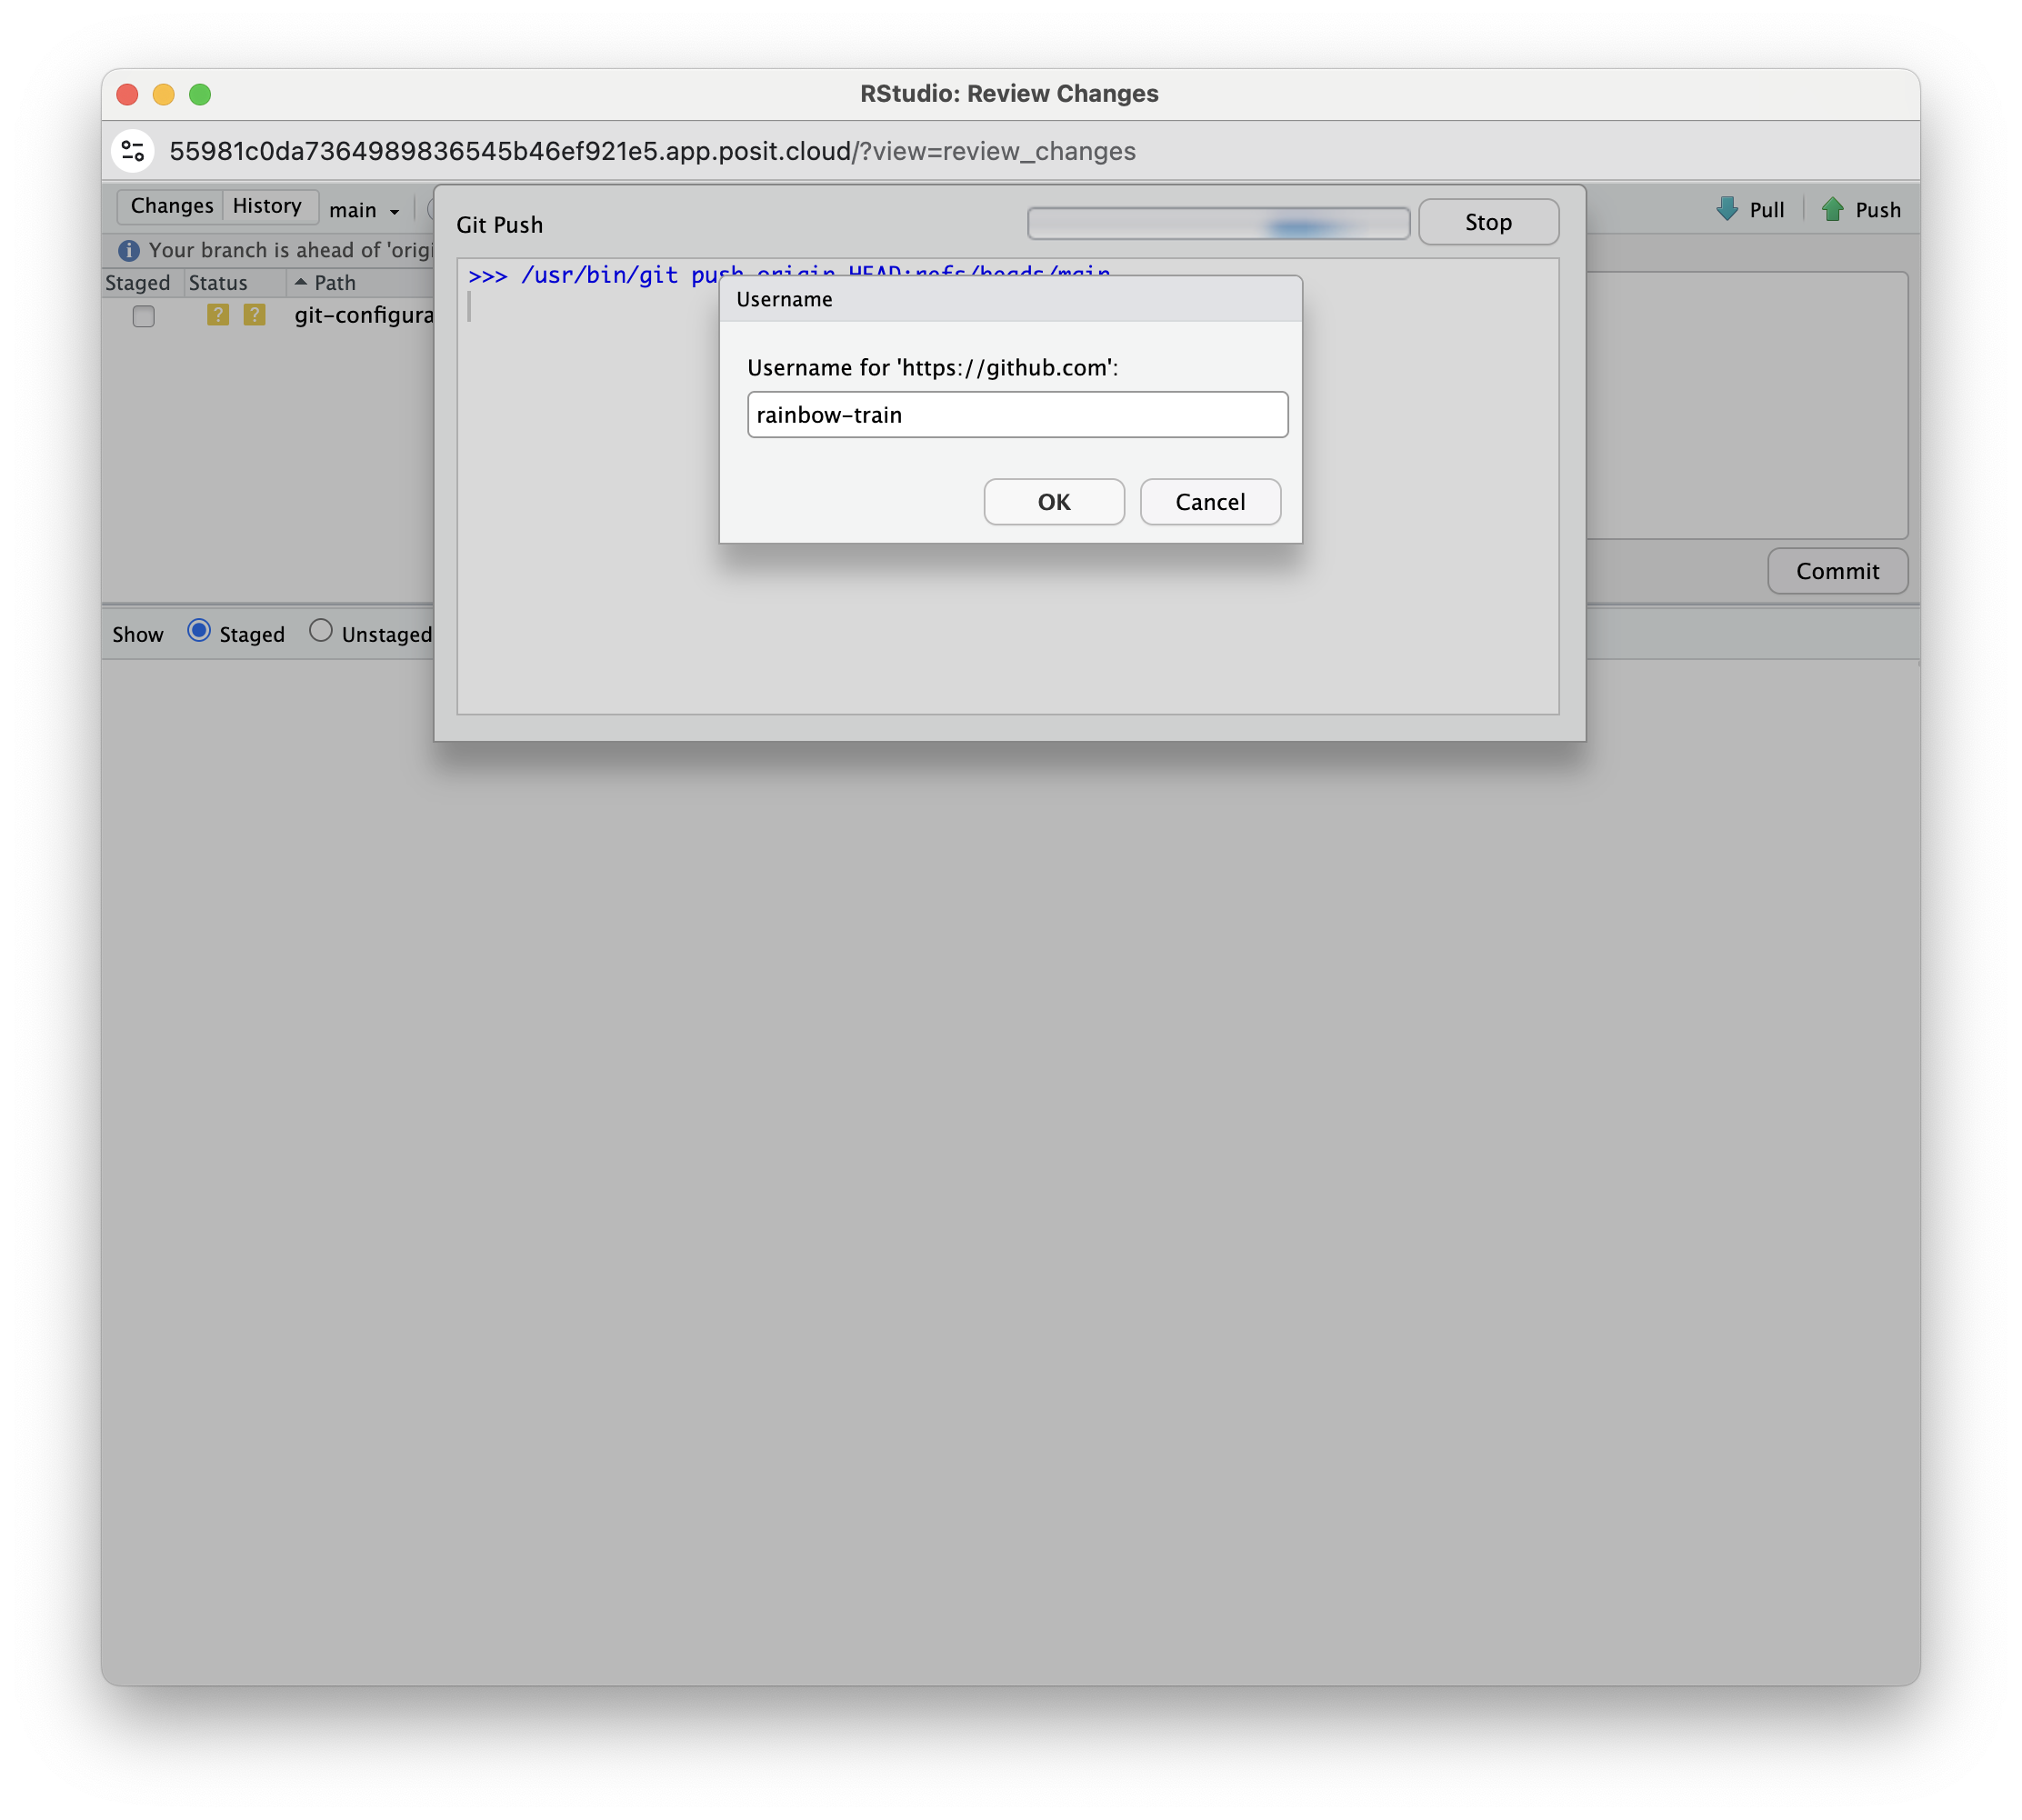
Task: Click the green Push arrow icon
Action: pyautogui.click(x=1832, y=209)
